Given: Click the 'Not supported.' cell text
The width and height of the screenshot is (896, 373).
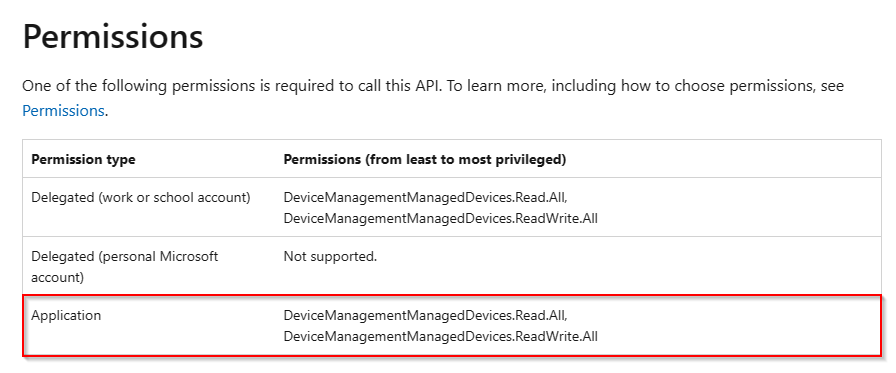Looking at the screenshot, I should coord(330,256).
